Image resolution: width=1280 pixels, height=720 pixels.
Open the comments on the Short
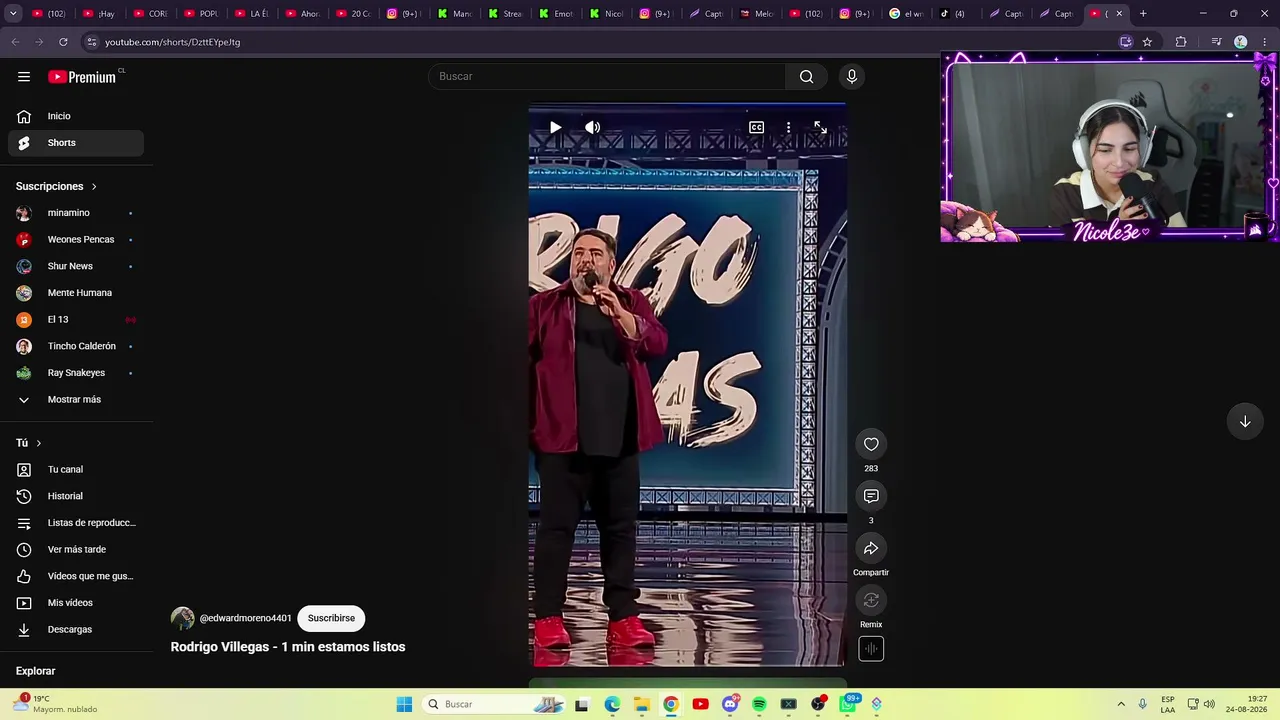click(871, 497)
